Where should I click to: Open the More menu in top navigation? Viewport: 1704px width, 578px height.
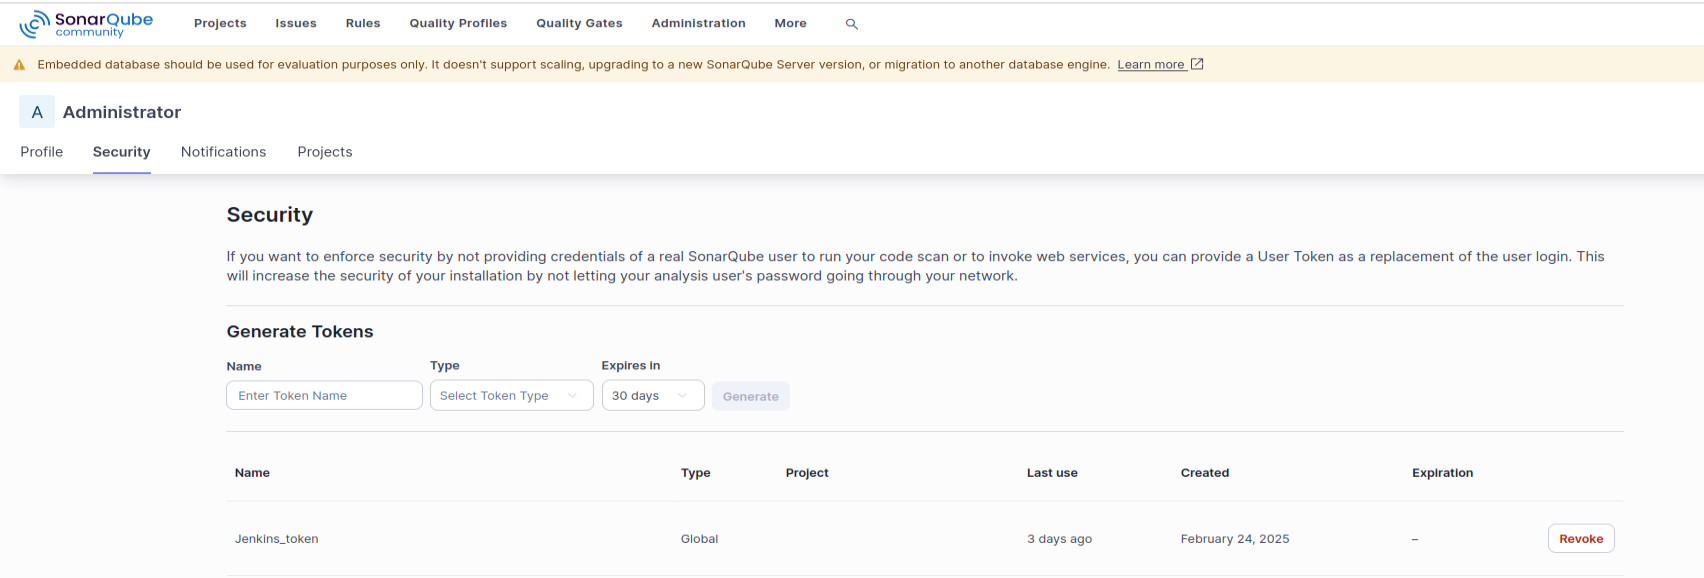790,23
